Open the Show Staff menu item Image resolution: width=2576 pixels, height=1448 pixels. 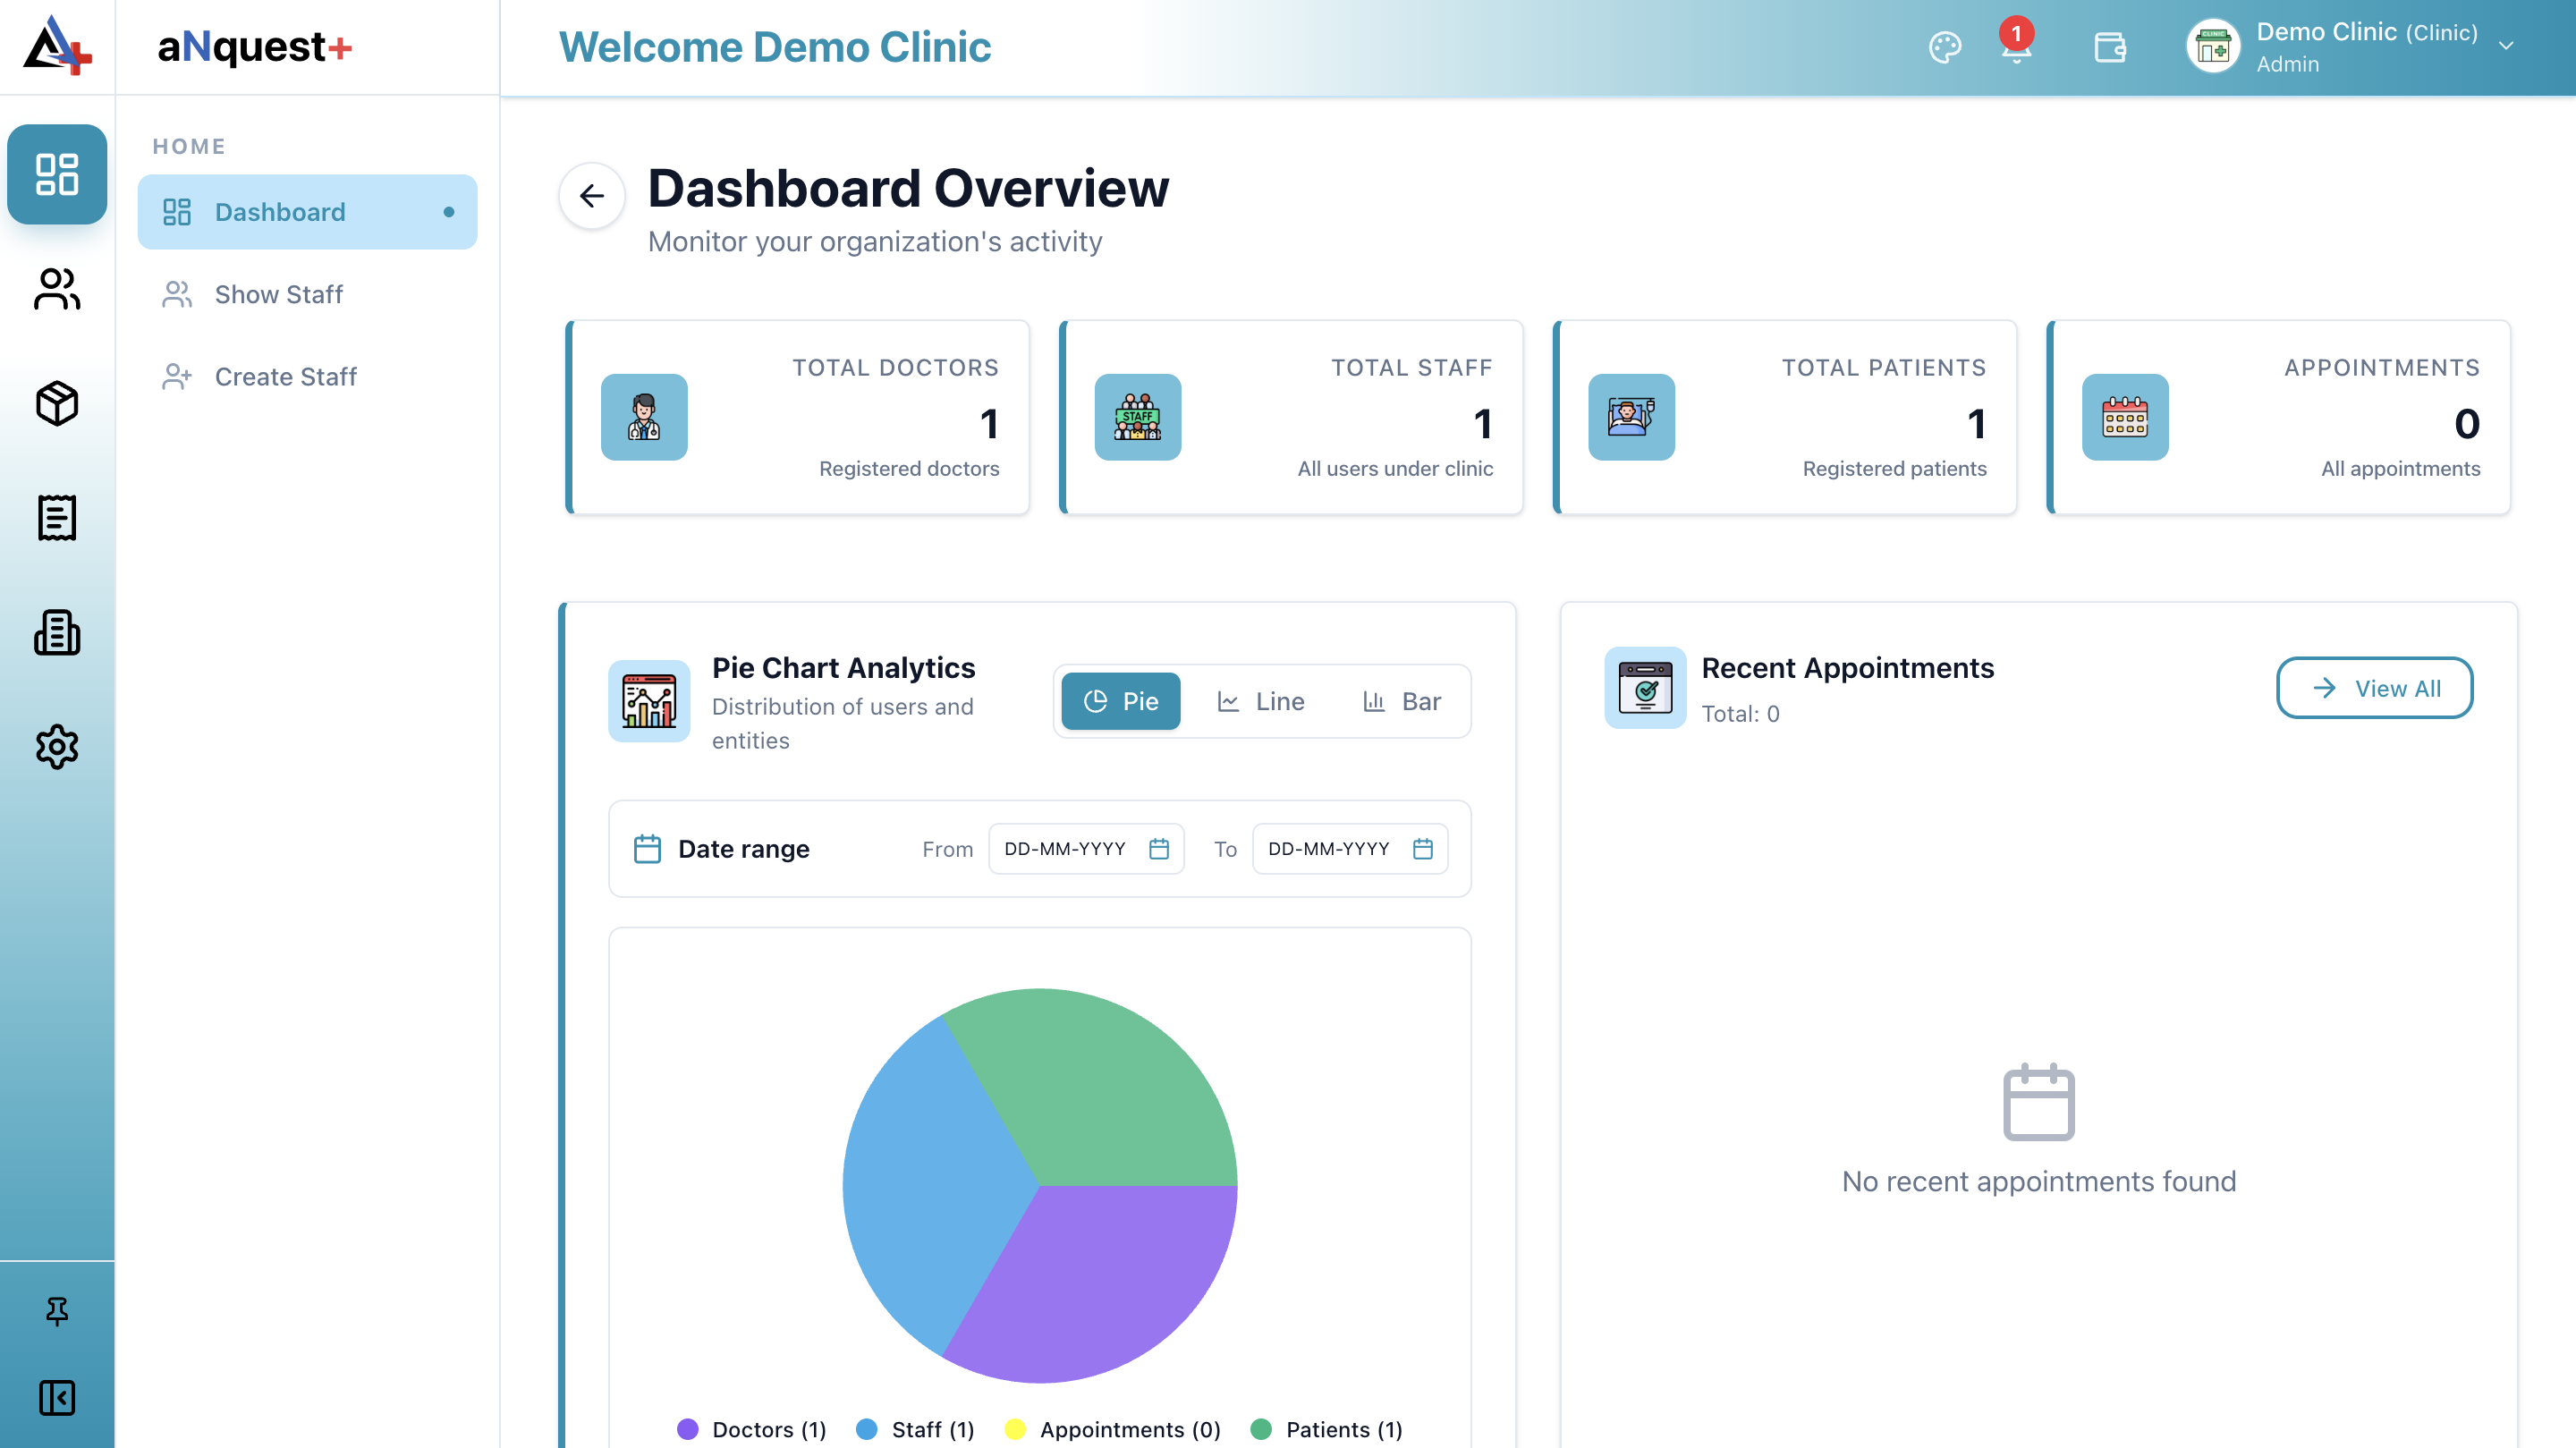(307, 294)
